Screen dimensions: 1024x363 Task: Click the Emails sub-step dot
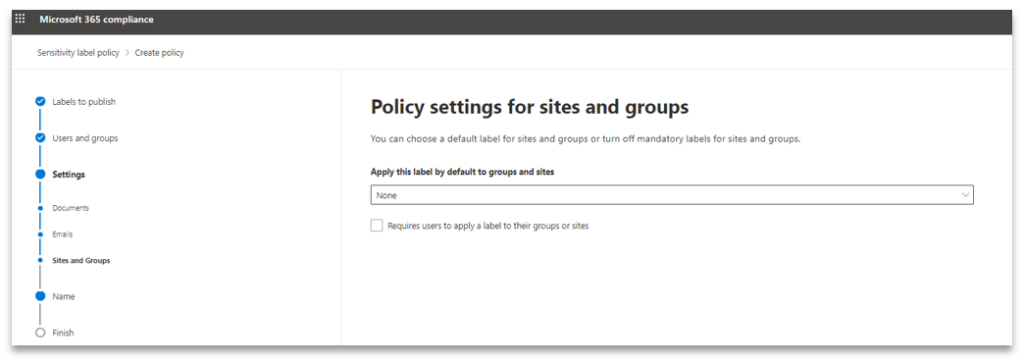point(40,234)
